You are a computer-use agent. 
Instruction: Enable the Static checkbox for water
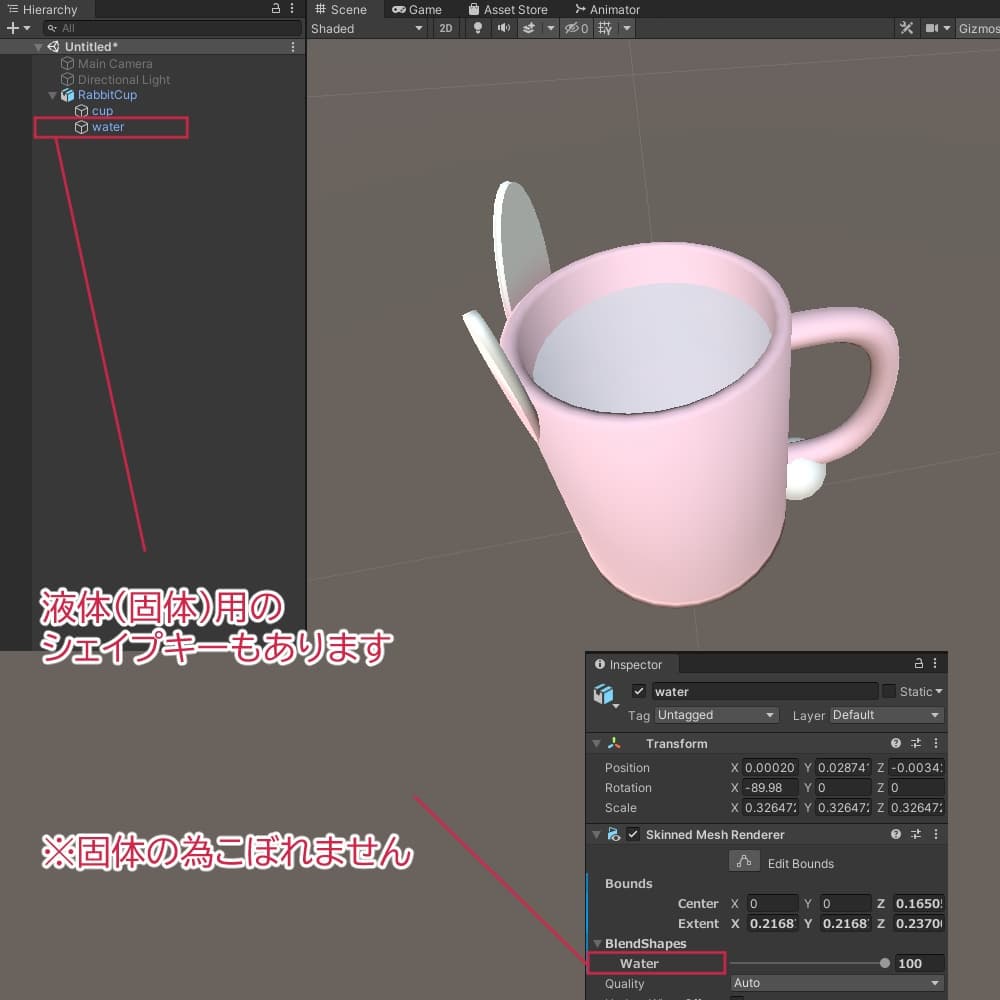click(x=888, y=692)
